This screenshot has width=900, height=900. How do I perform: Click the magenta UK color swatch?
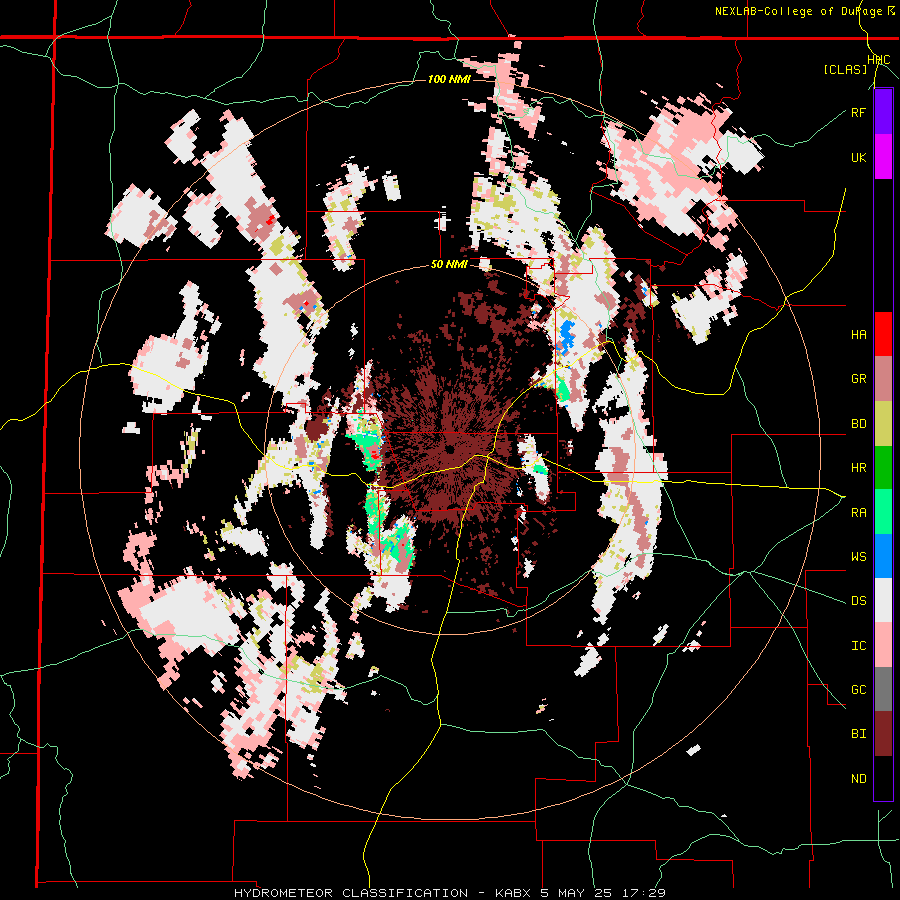tap(883, 157)
